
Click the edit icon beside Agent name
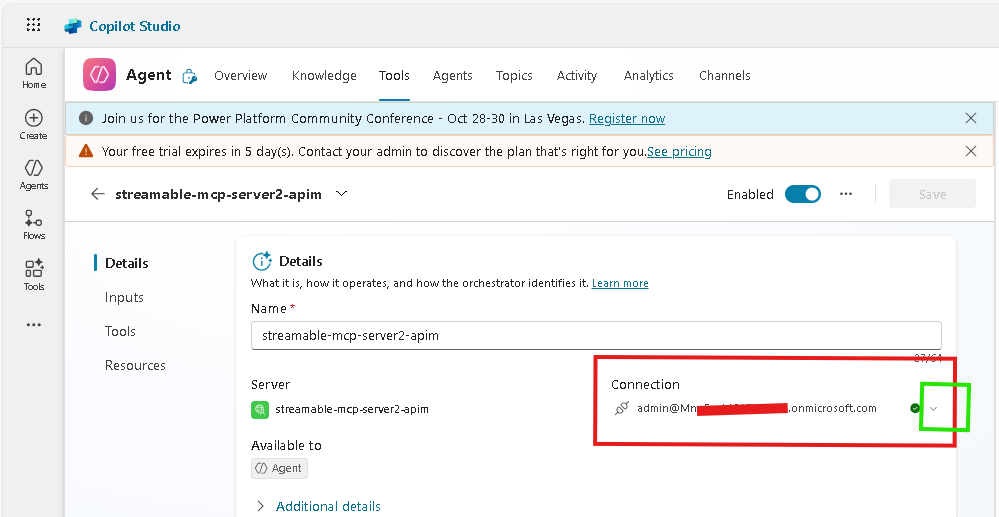189,76
